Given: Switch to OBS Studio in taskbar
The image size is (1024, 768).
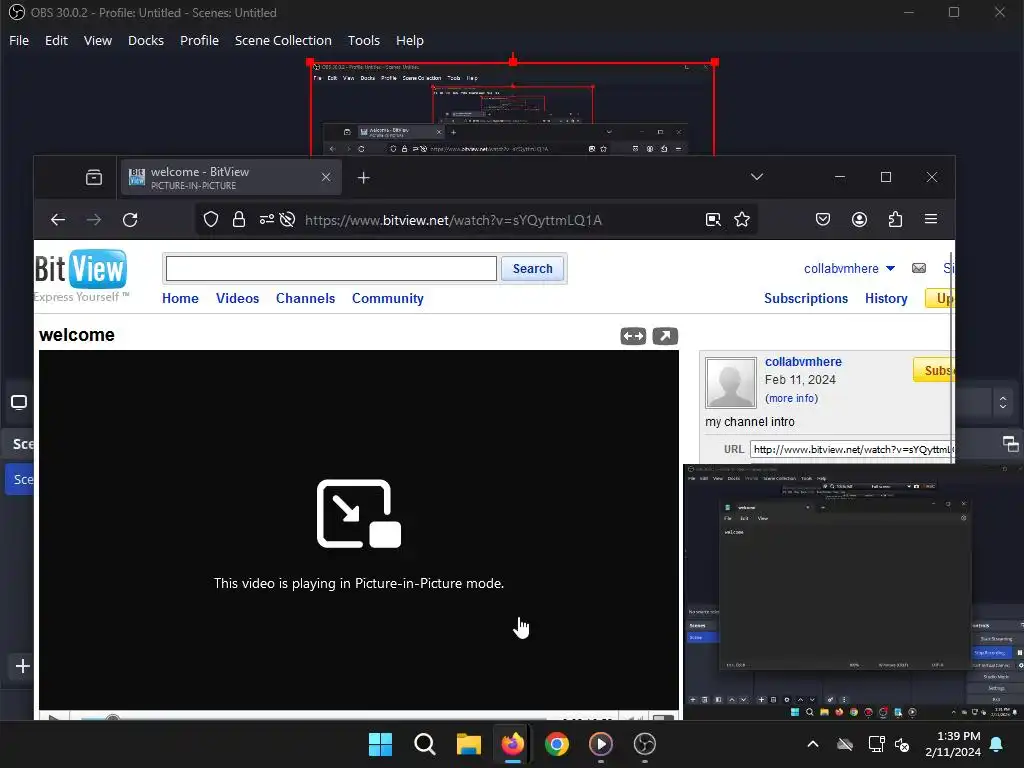Looking at the screenshot, I should tap(645, 744).
